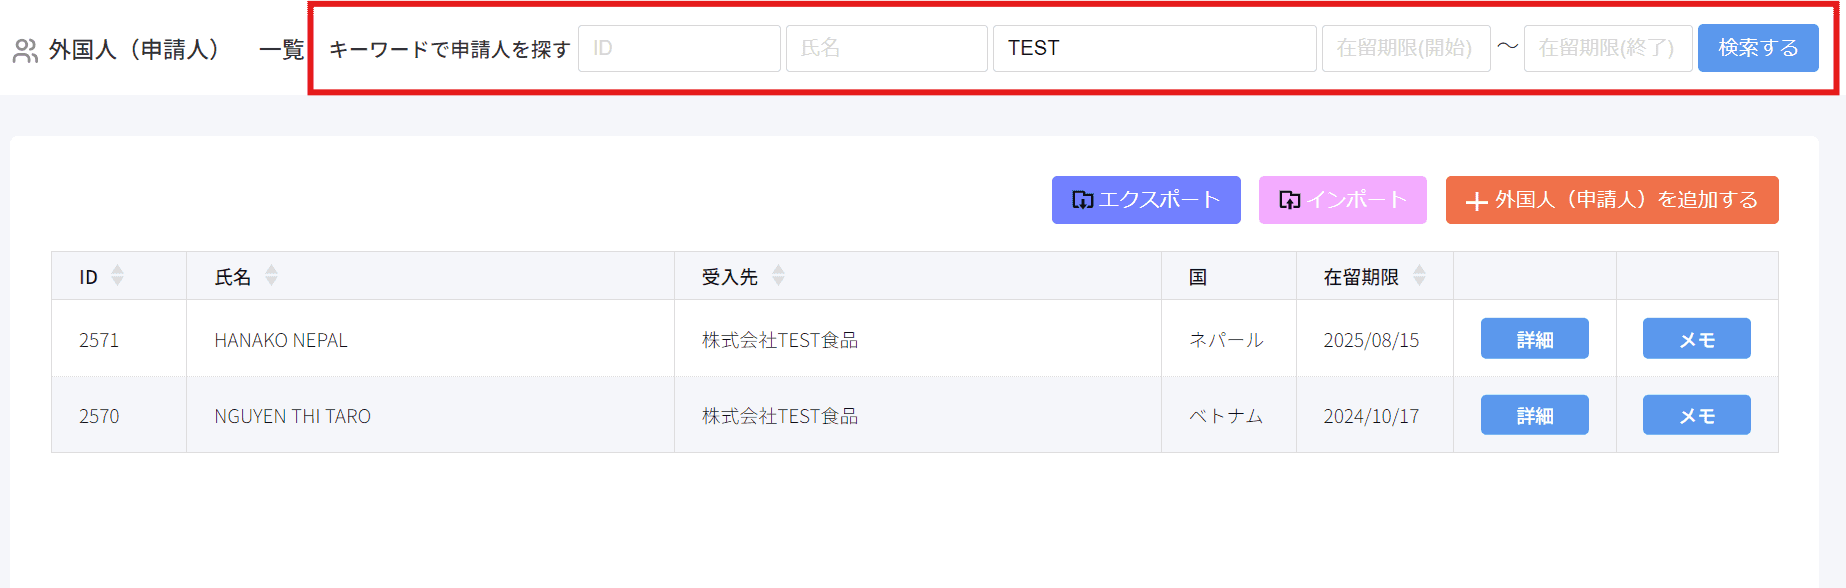Open メモ for HANAKO NEPAL
The width and height of the screenshot is (1846, 588).
coord(1696,339)
